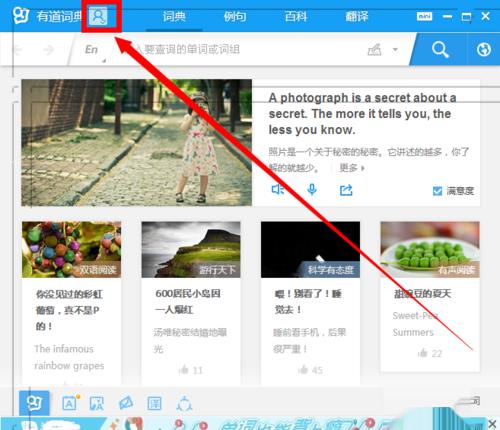This screenshot has height=430, width=500.
Task: Maximize the Youdao dictionary window
Action: coord(466,16)
